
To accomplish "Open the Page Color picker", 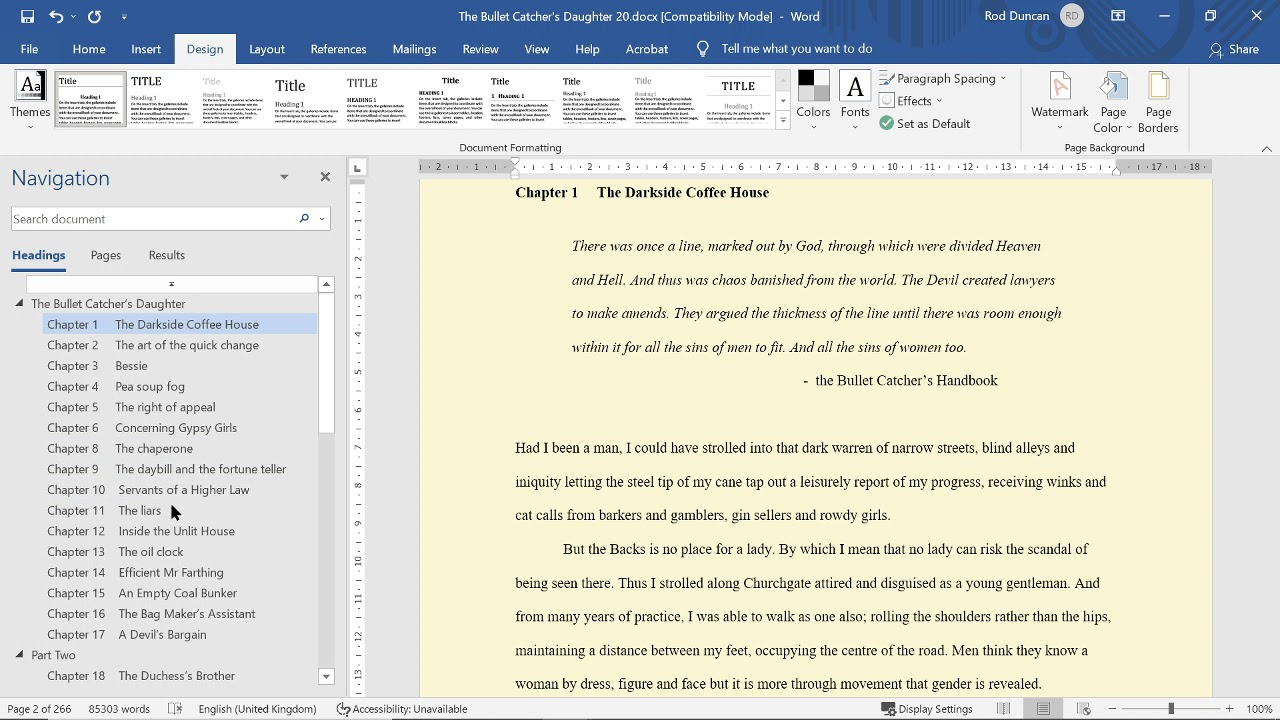I will (1113, 102).
